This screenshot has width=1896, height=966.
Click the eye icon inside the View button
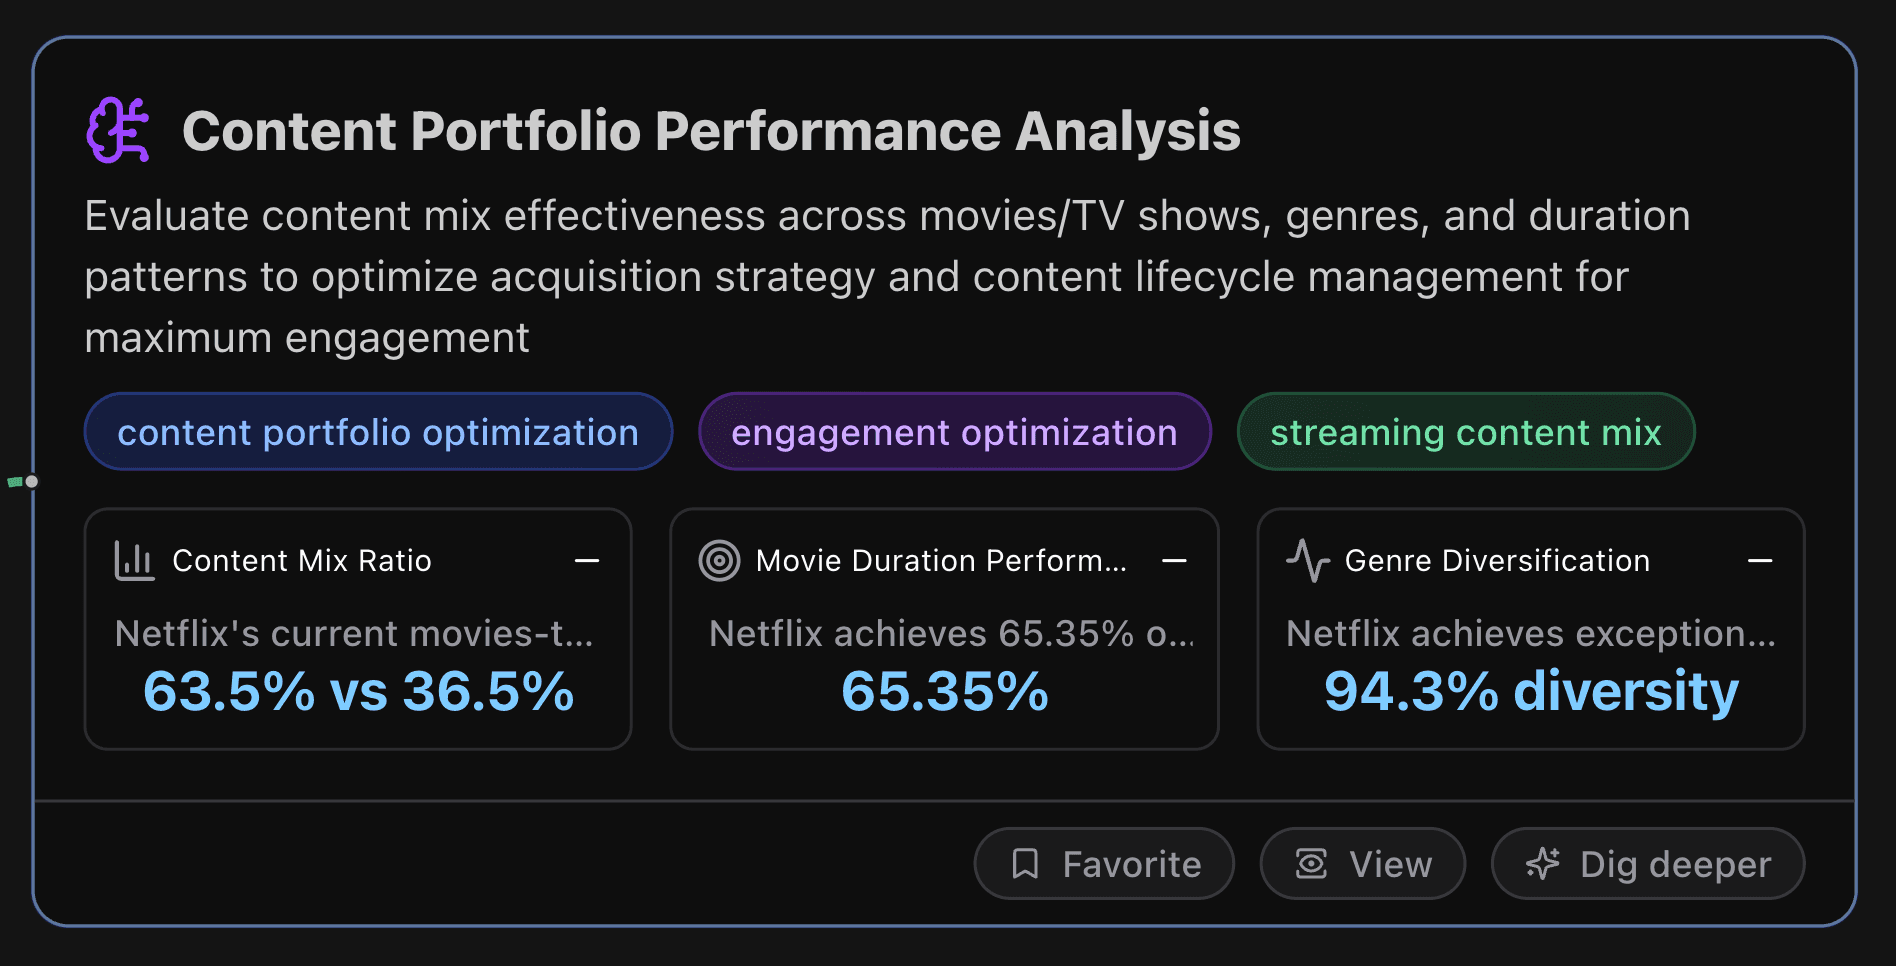tap(1312, 862)
